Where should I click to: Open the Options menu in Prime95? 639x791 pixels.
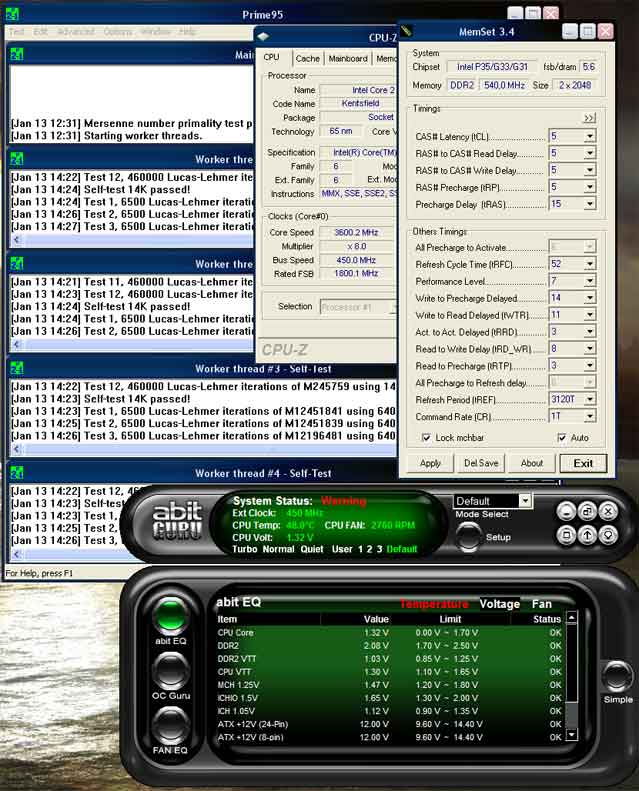(x=118, y=32)
